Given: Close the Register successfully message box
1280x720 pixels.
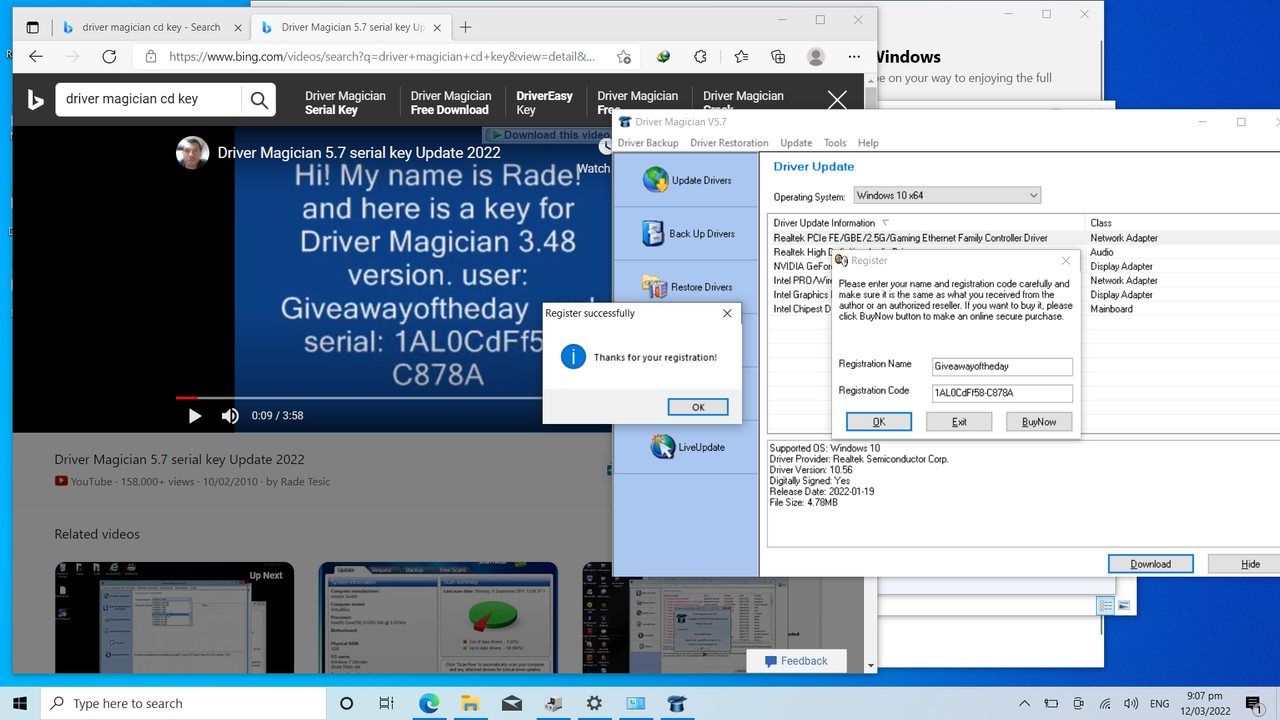Looking at the screenshot, I should tap(727, 313).
